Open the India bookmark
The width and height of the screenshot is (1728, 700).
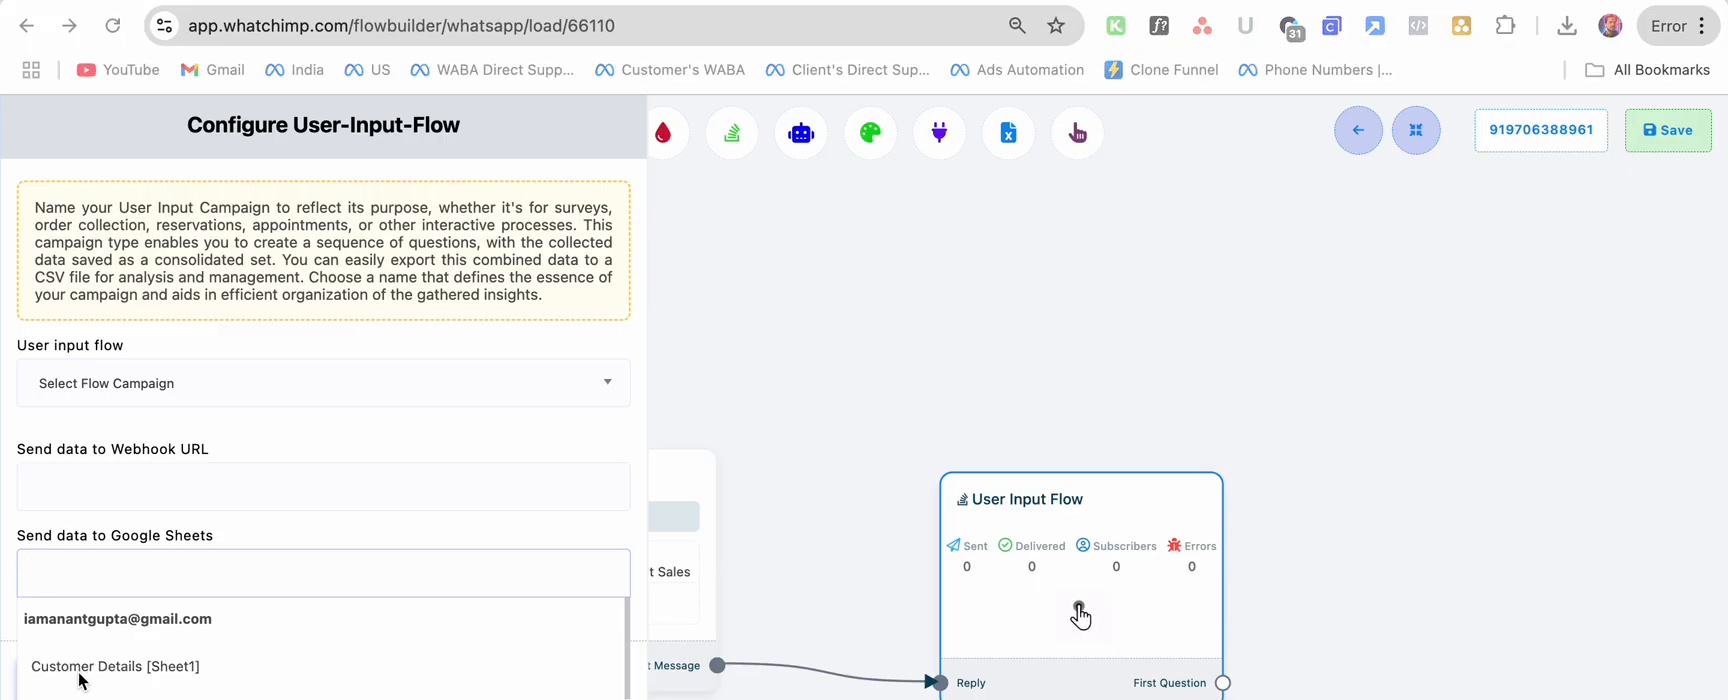(x=294, y=70)
